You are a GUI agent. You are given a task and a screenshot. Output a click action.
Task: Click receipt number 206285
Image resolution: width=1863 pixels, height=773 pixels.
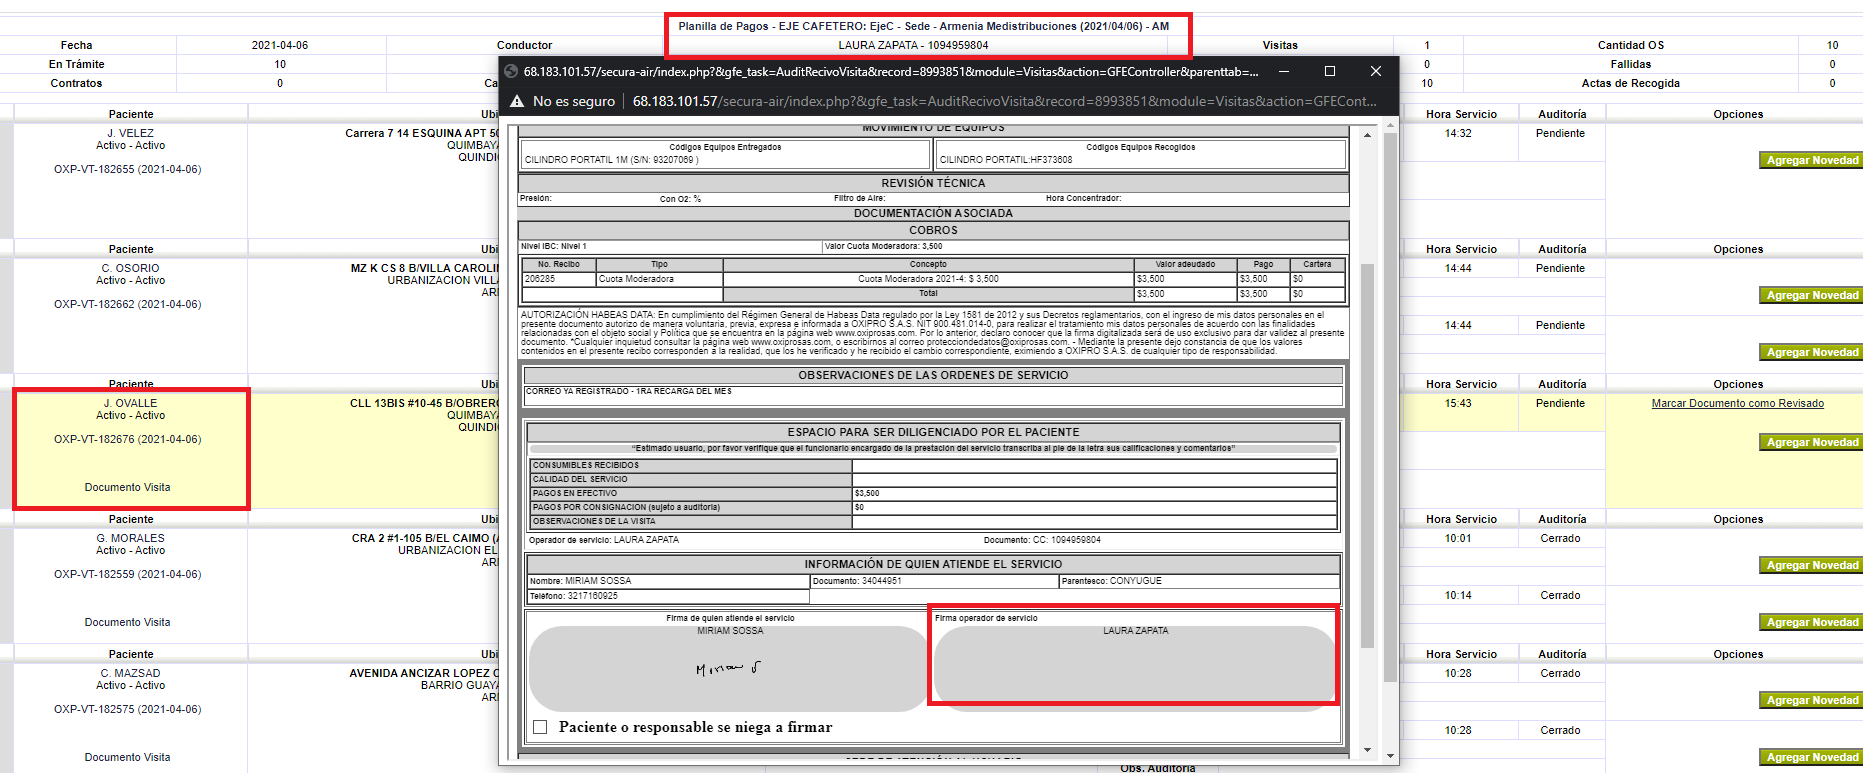(540, 279)
